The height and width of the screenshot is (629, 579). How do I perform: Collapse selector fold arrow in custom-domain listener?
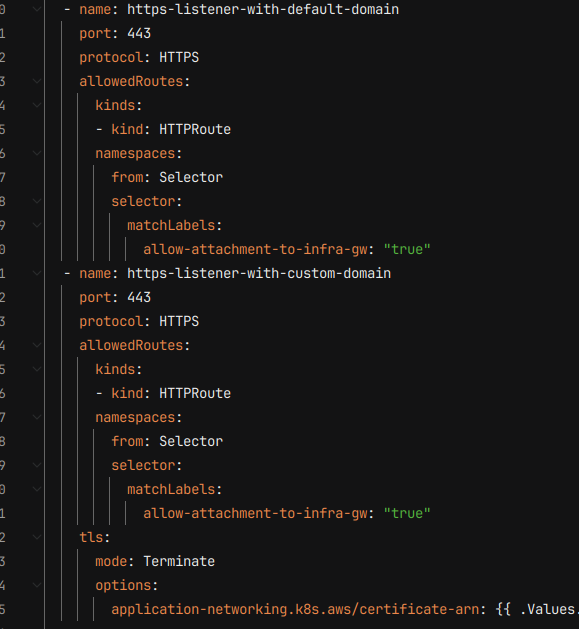37,465
